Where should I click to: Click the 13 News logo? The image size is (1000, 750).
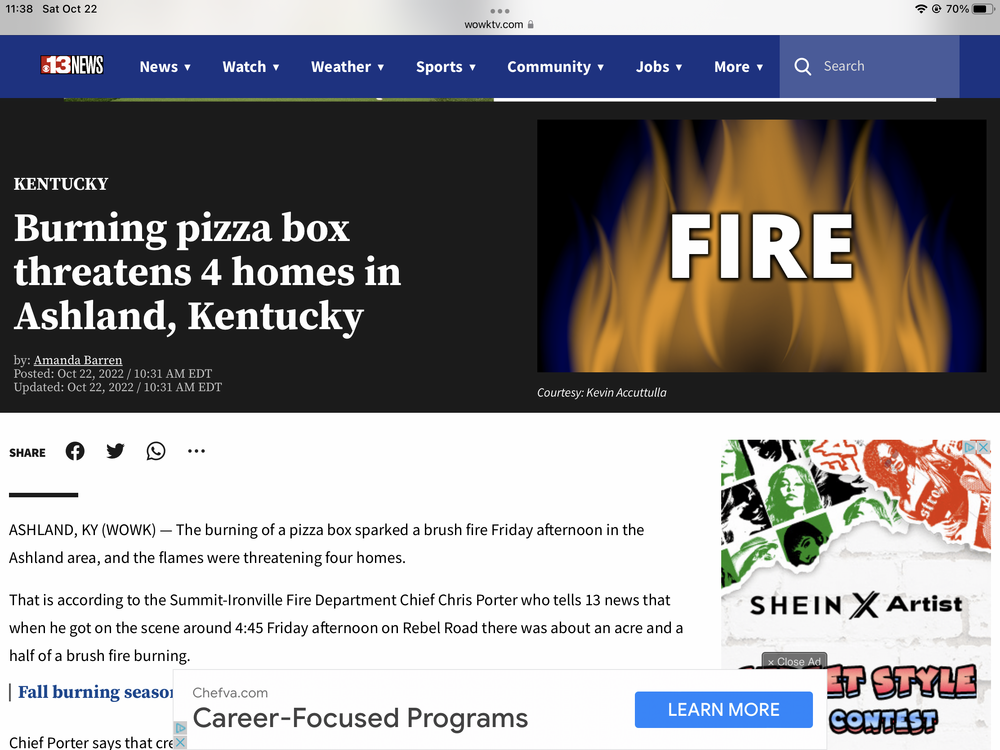click(71, 65)
